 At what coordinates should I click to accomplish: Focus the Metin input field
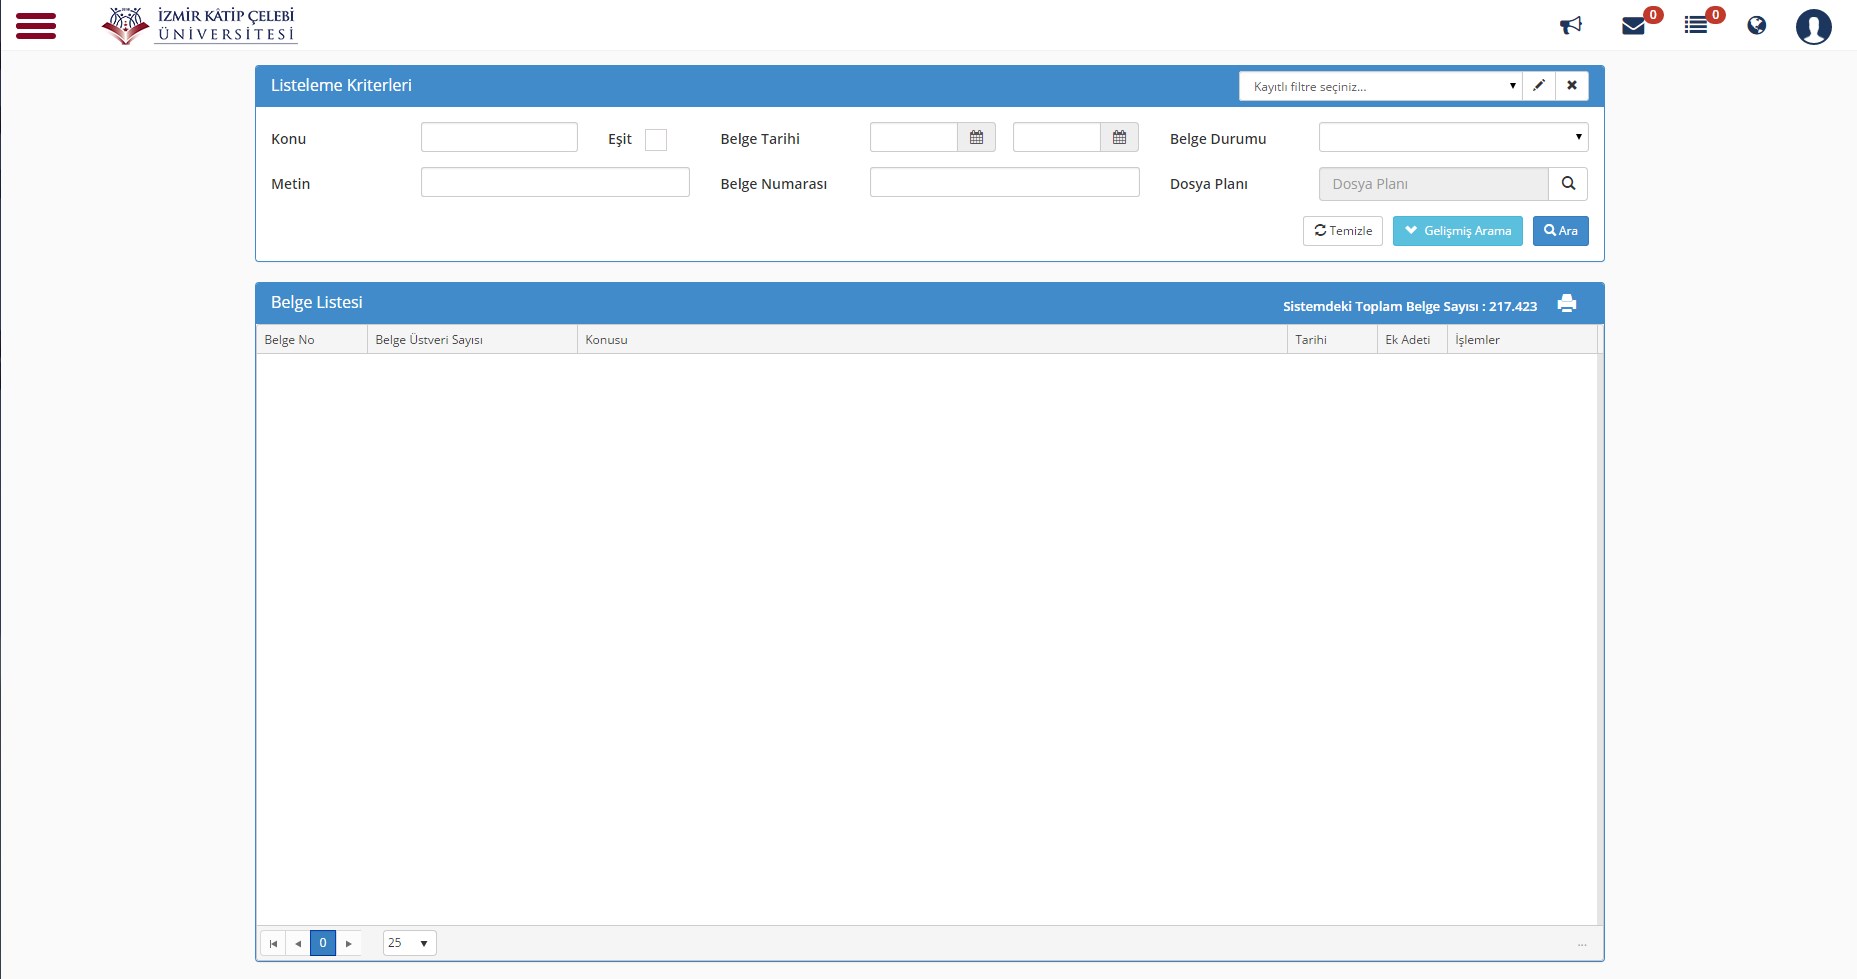coord(555,182)
